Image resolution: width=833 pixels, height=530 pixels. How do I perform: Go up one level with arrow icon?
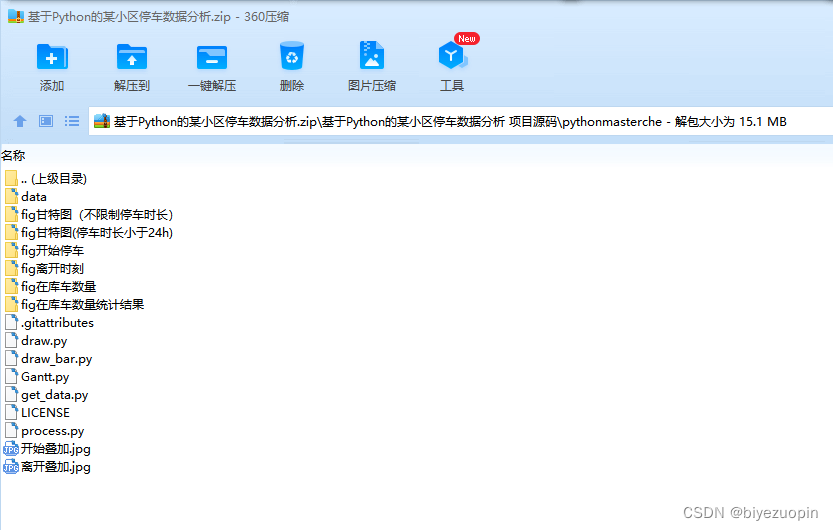20,122
